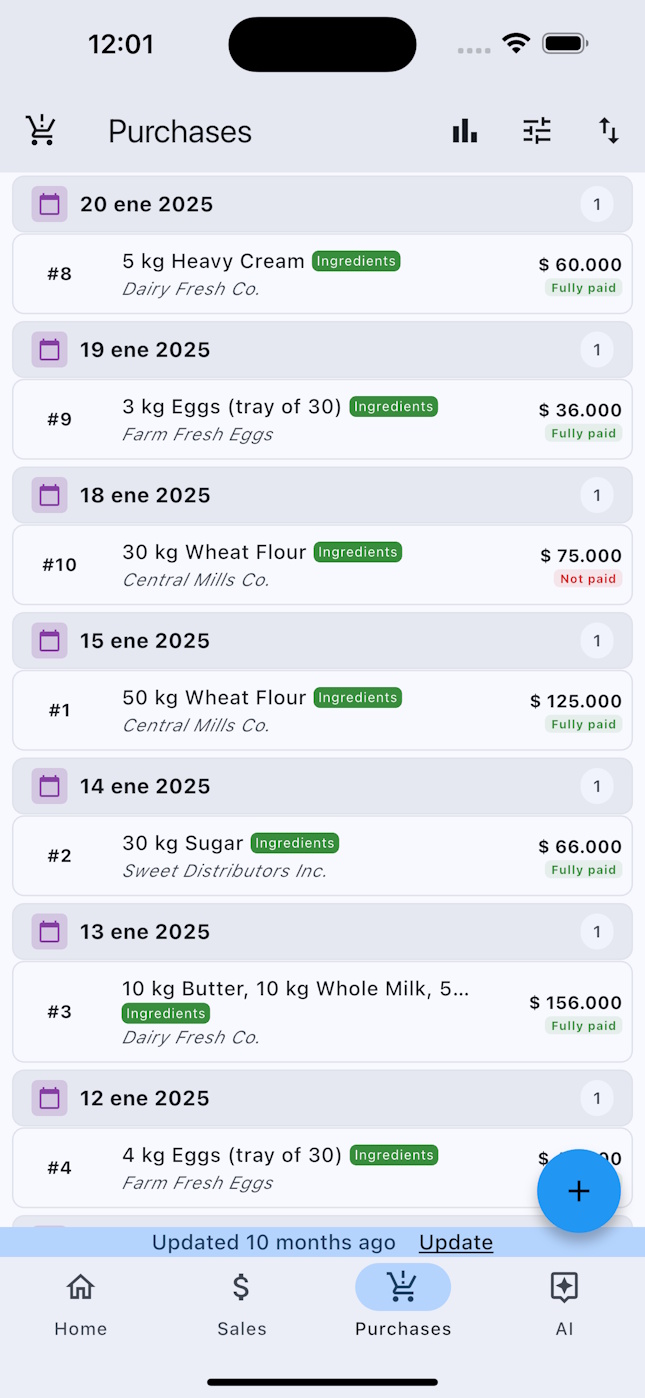This screenshot has height=1398, width=645.
Task: Collapse the 15 ene 2025 date group
Action: [322, 641]
